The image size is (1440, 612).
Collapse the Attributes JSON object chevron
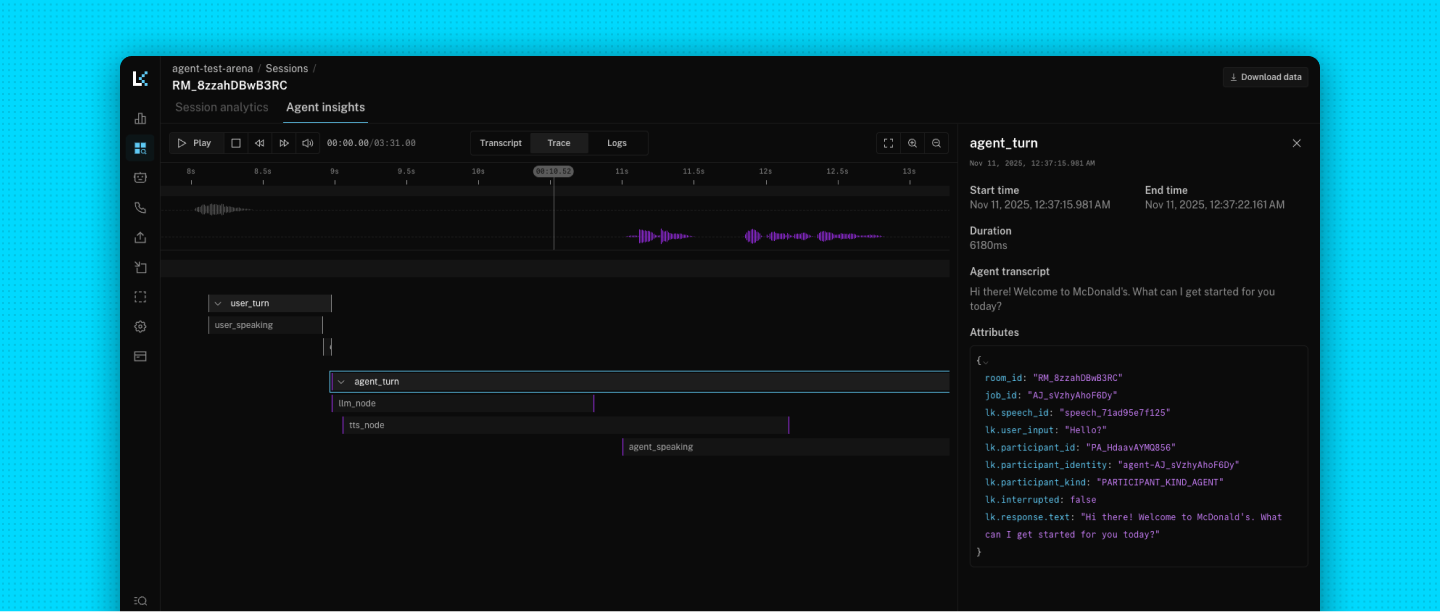pyautogui.click(x=985, y=361)
